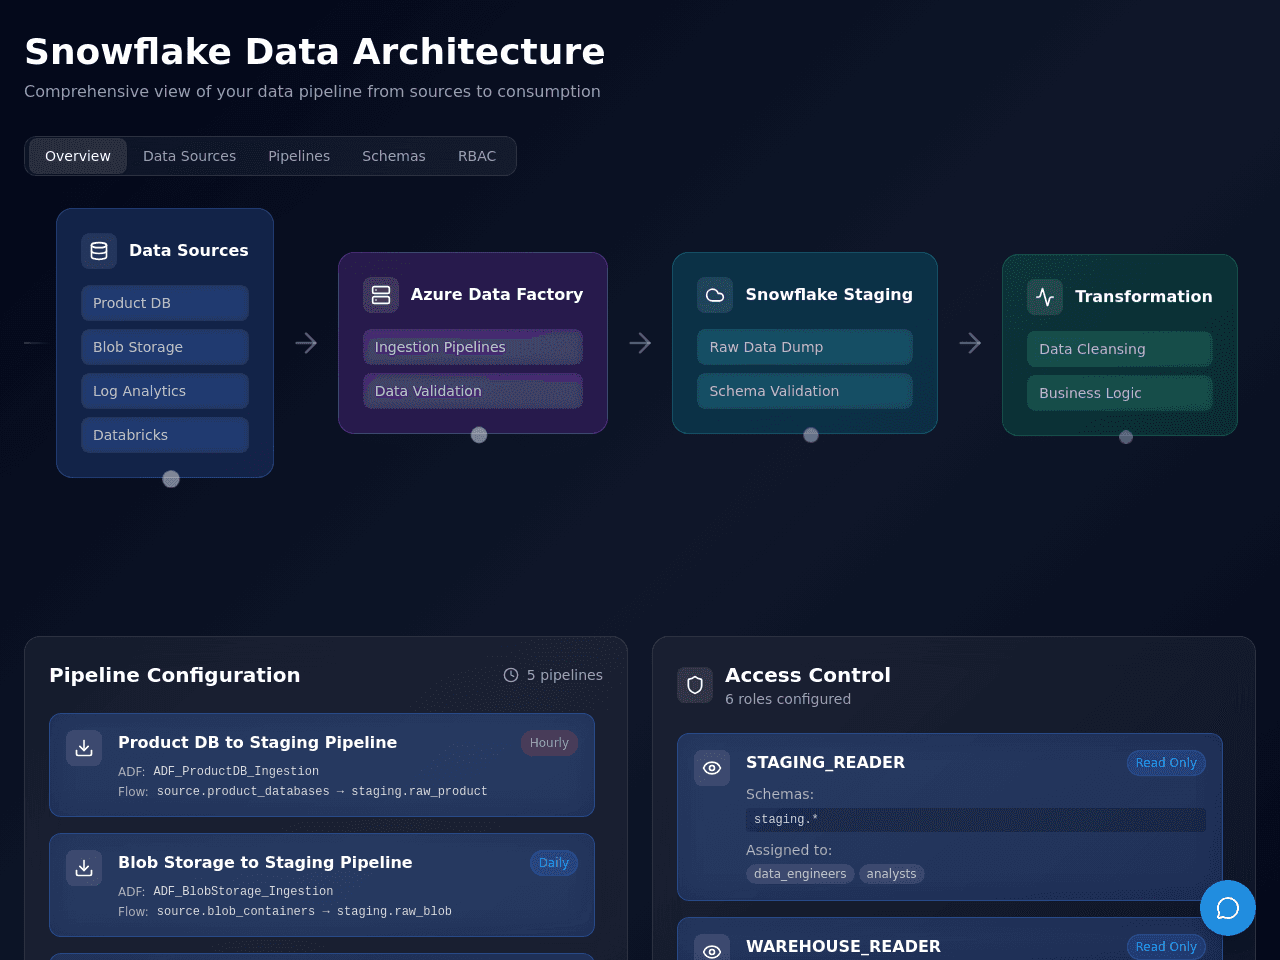Image resolution: width=1280 pixels, height=960 pixels.
Task: Click the Access Control shield icon
Action: point(695,685)
